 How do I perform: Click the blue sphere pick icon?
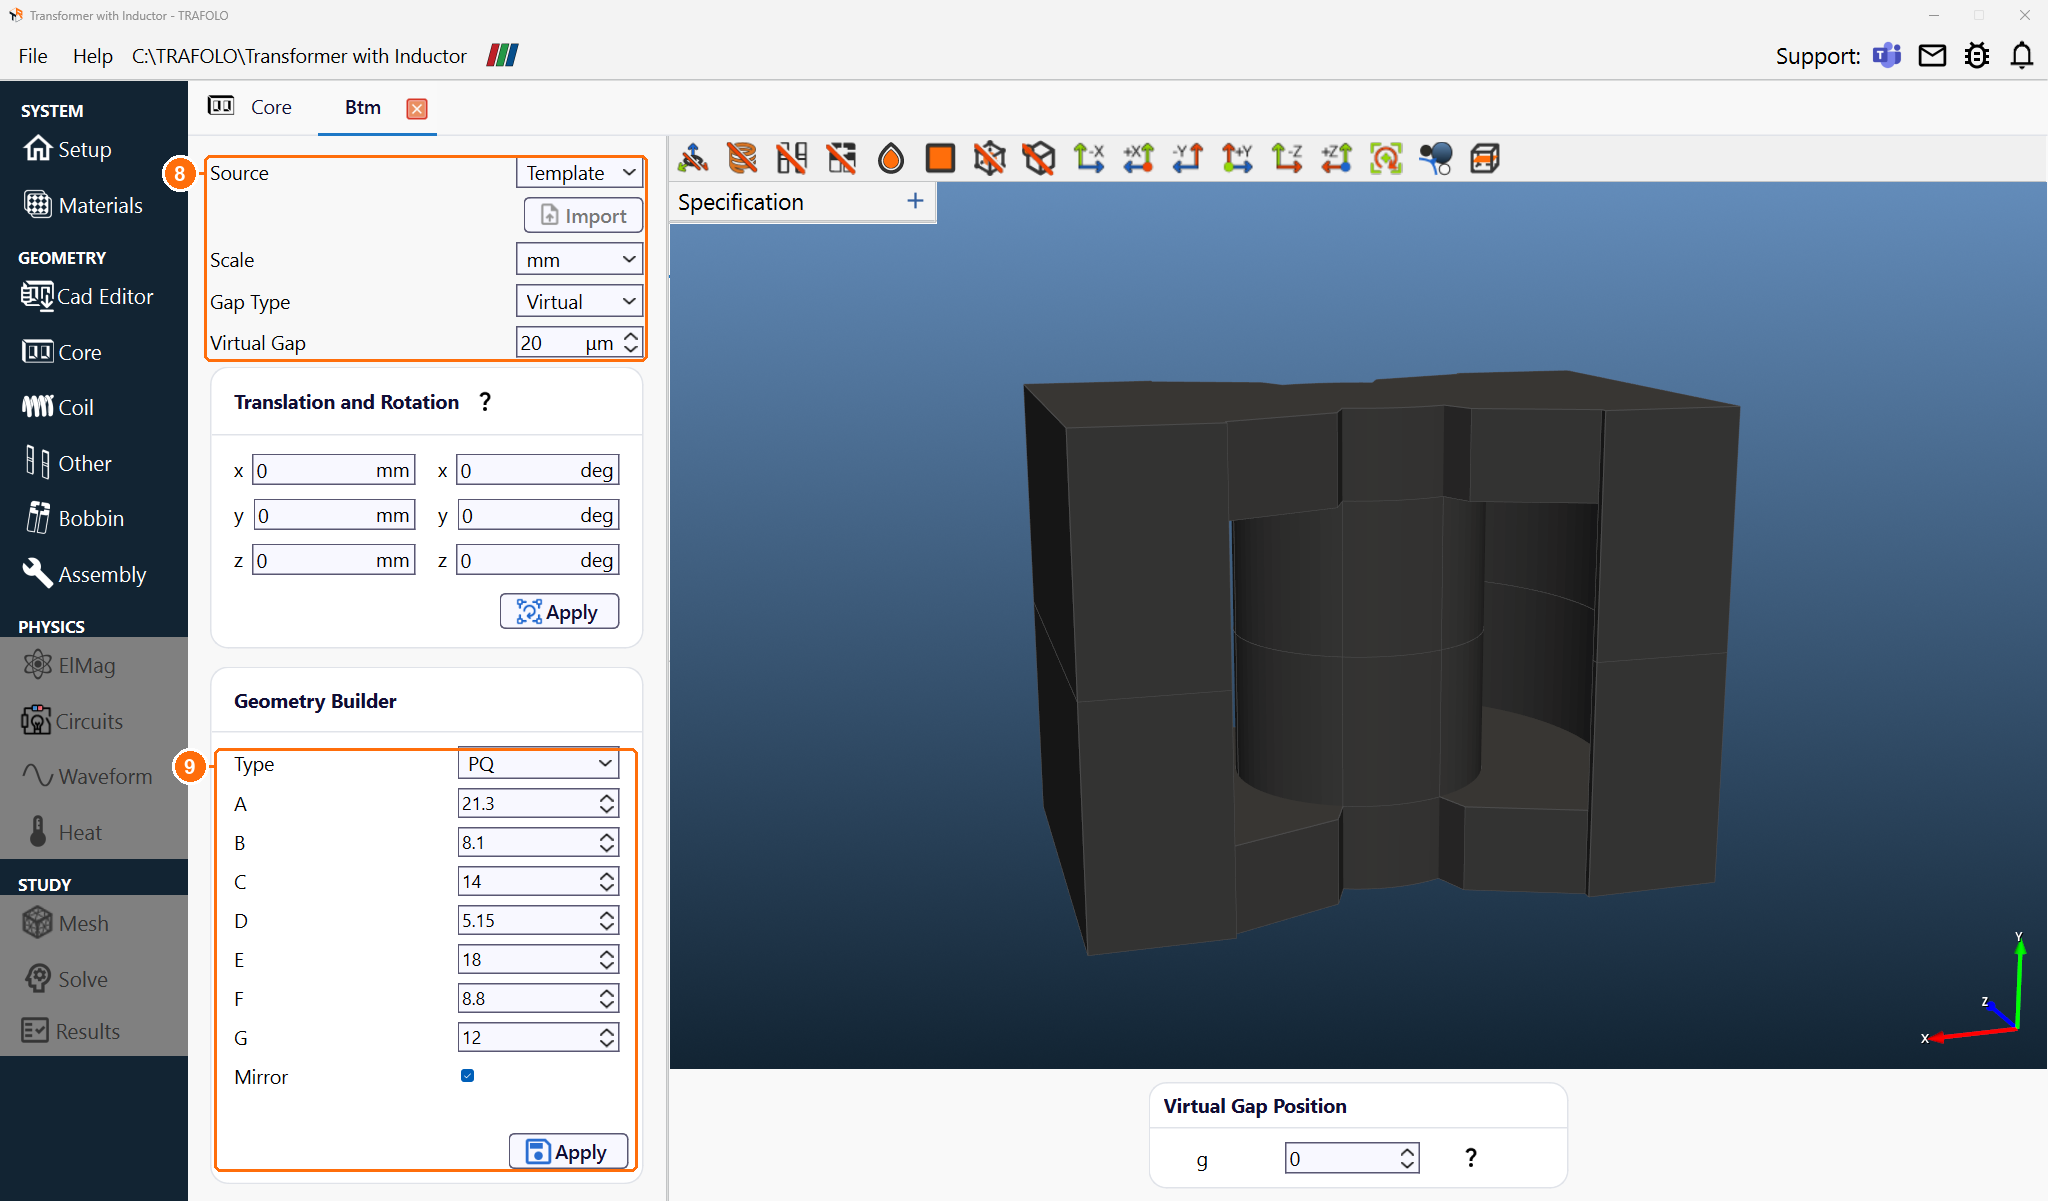click(1435, 158)
